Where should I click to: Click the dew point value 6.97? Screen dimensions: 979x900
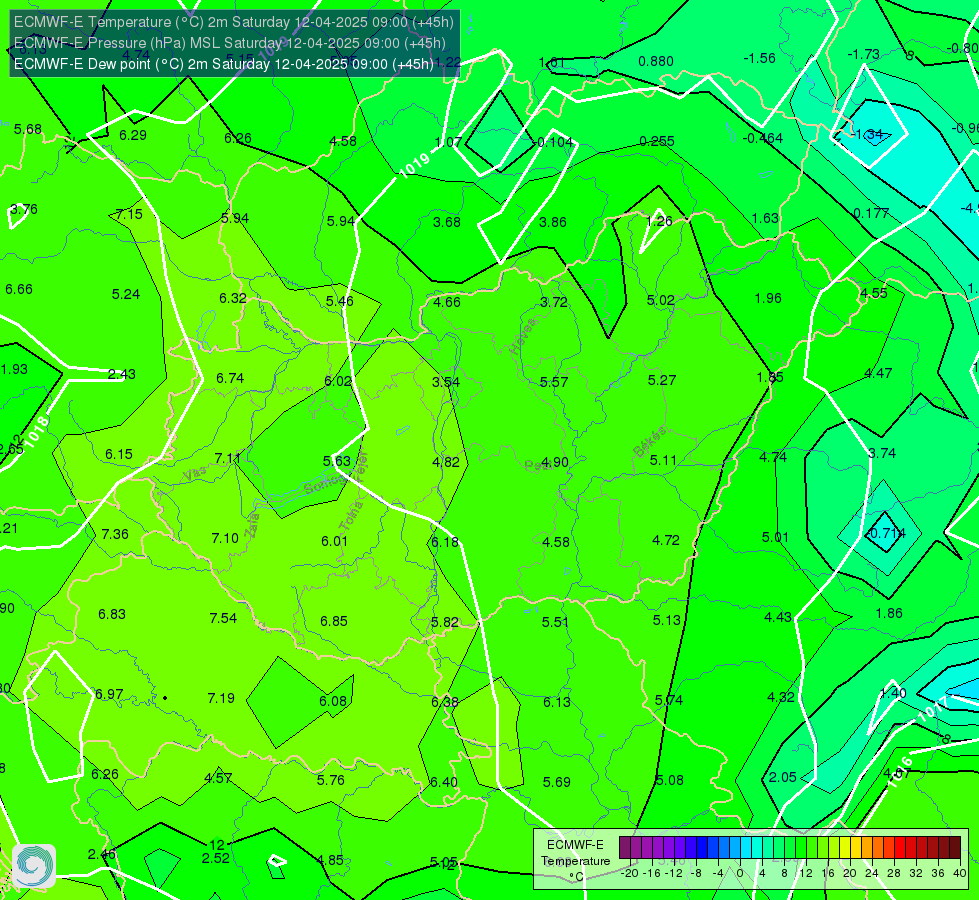[109, 694]
